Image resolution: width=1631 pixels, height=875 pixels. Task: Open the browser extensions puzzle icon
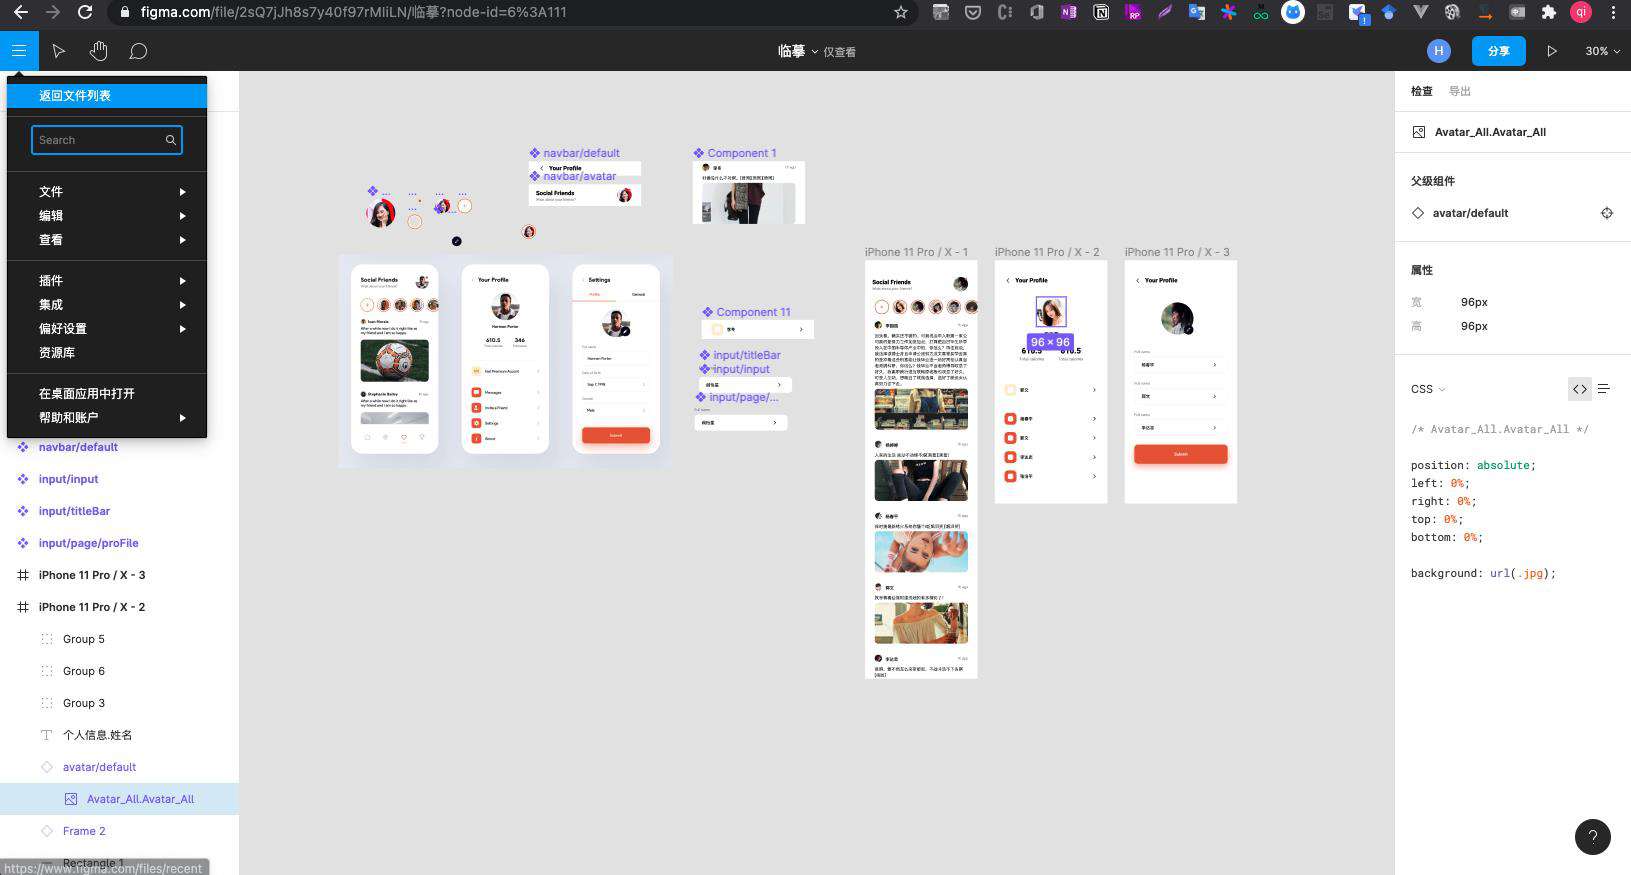(1549, 12)
